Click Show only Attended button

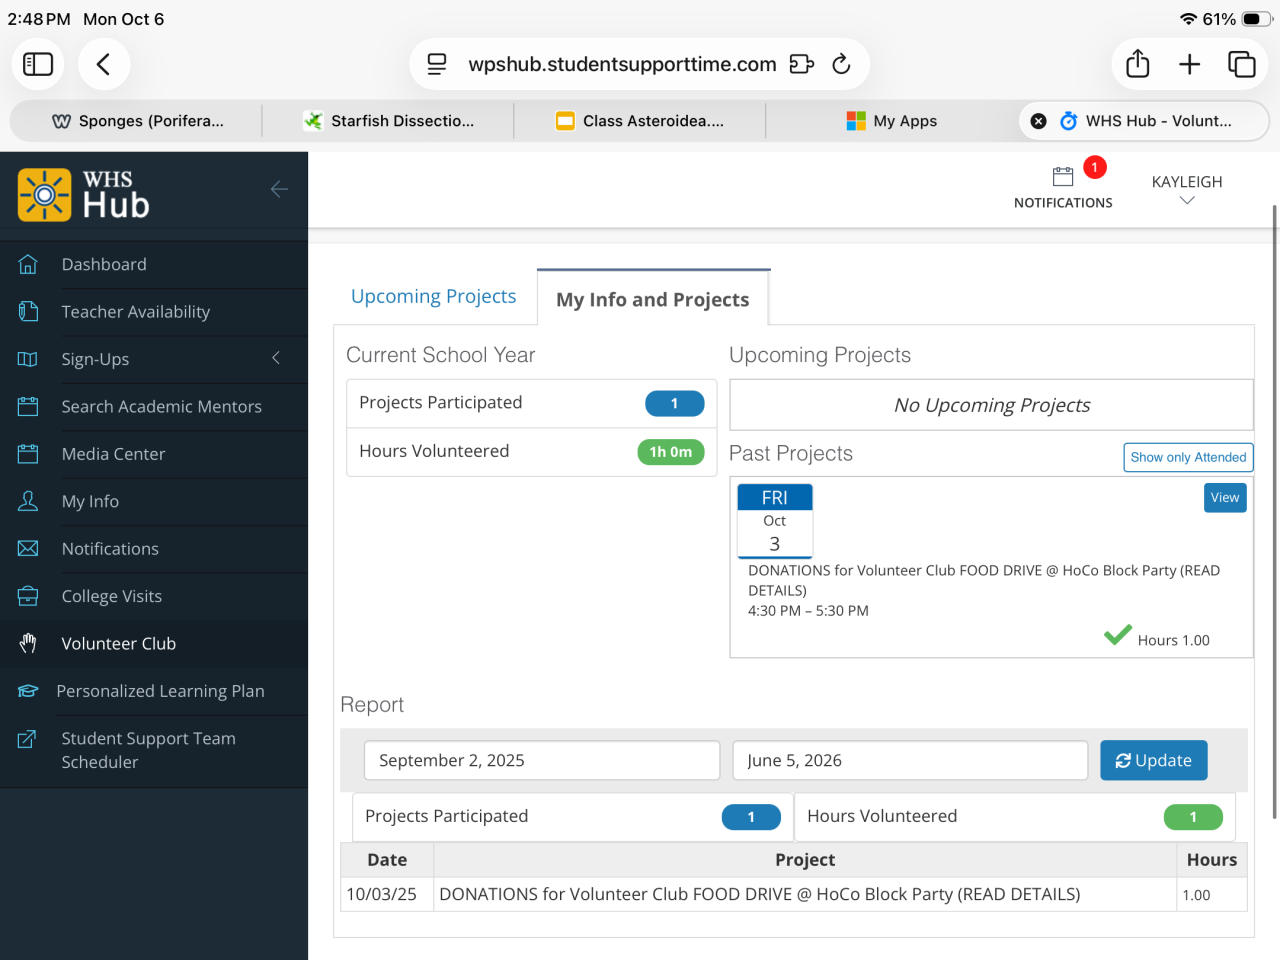point(1188,457)
